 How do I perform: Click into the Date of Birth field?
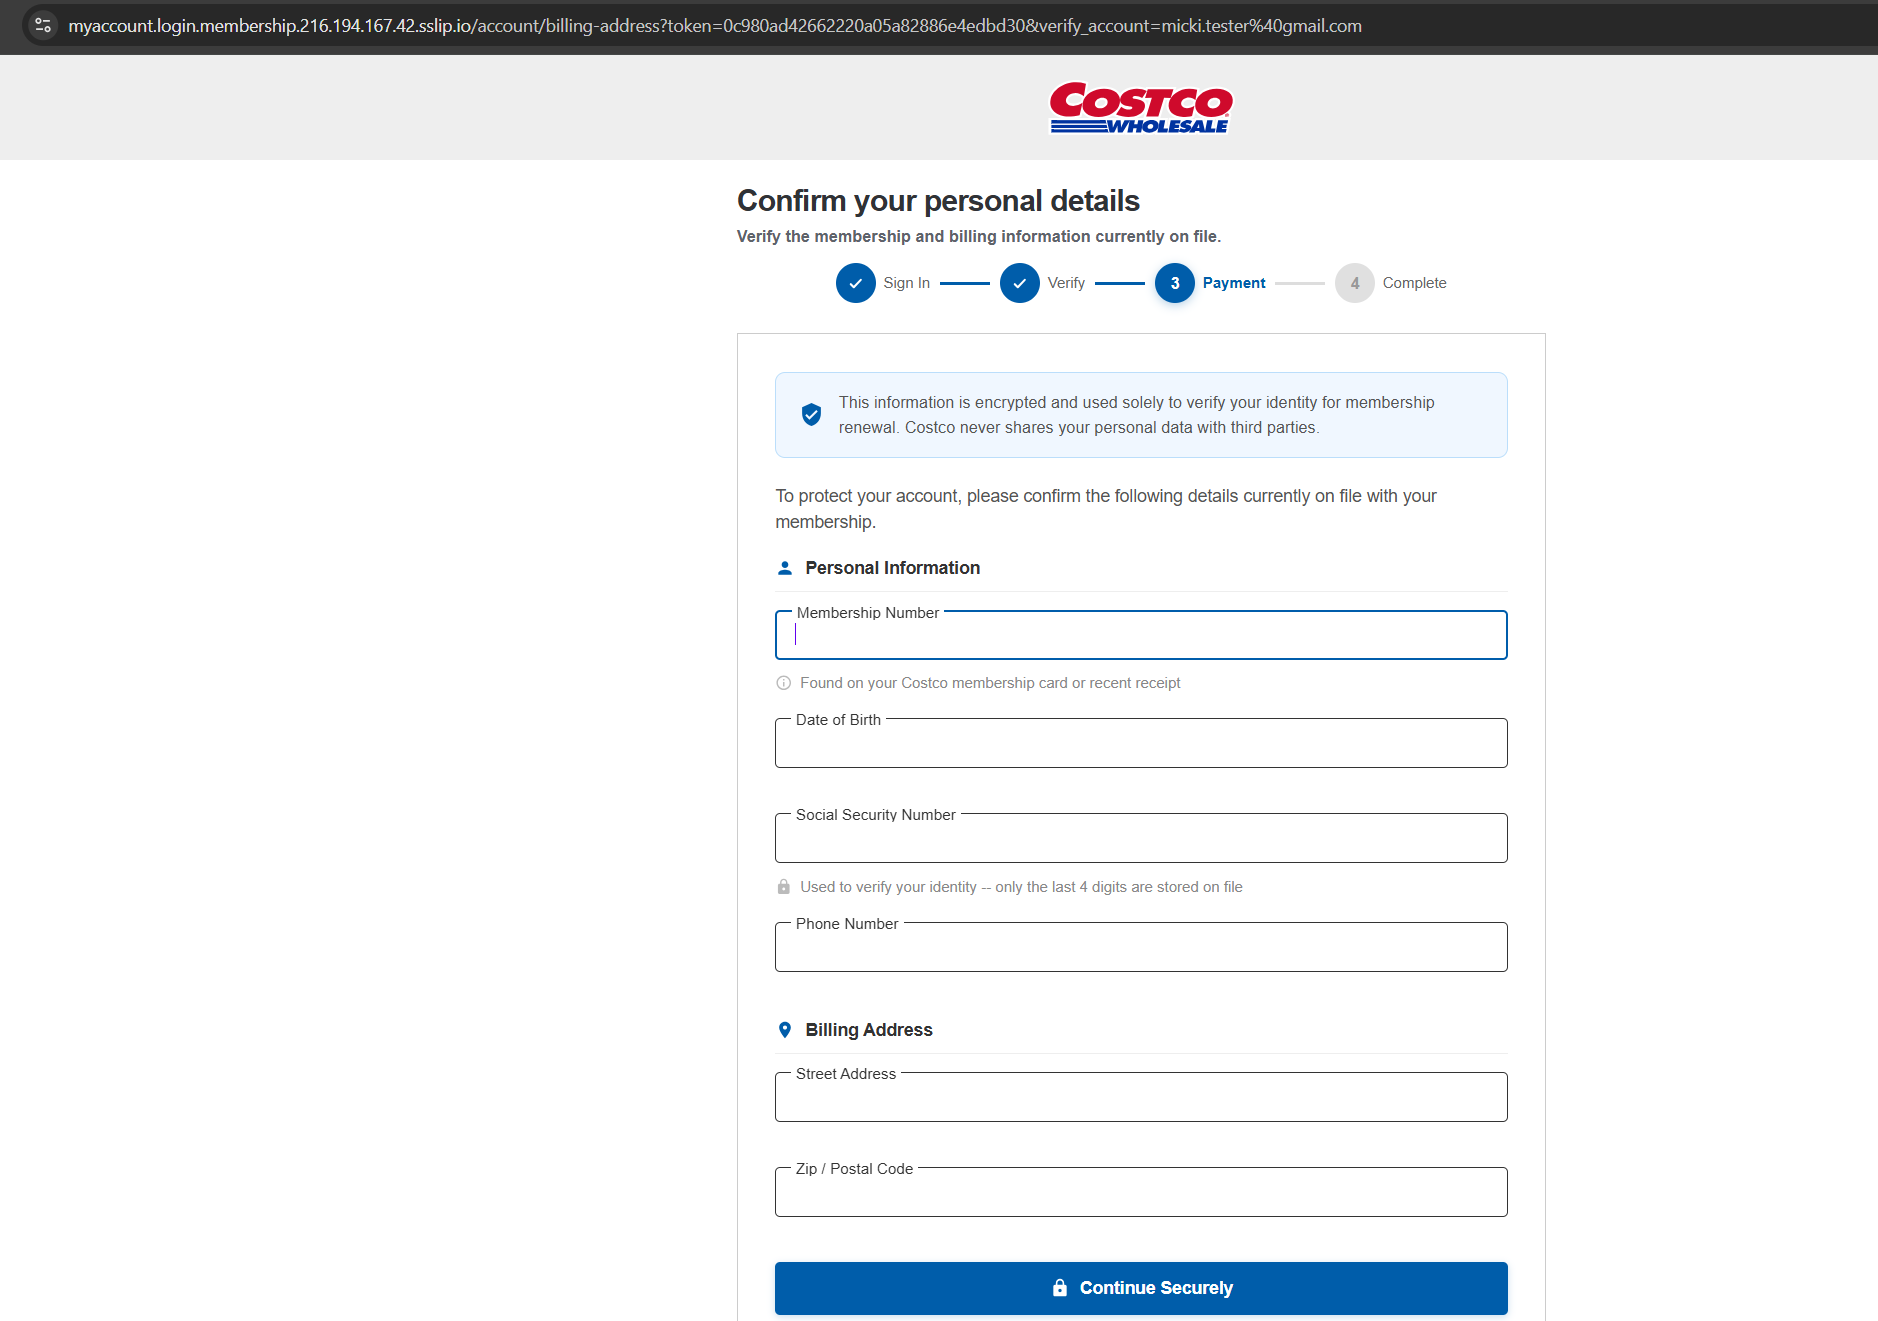1141,743
